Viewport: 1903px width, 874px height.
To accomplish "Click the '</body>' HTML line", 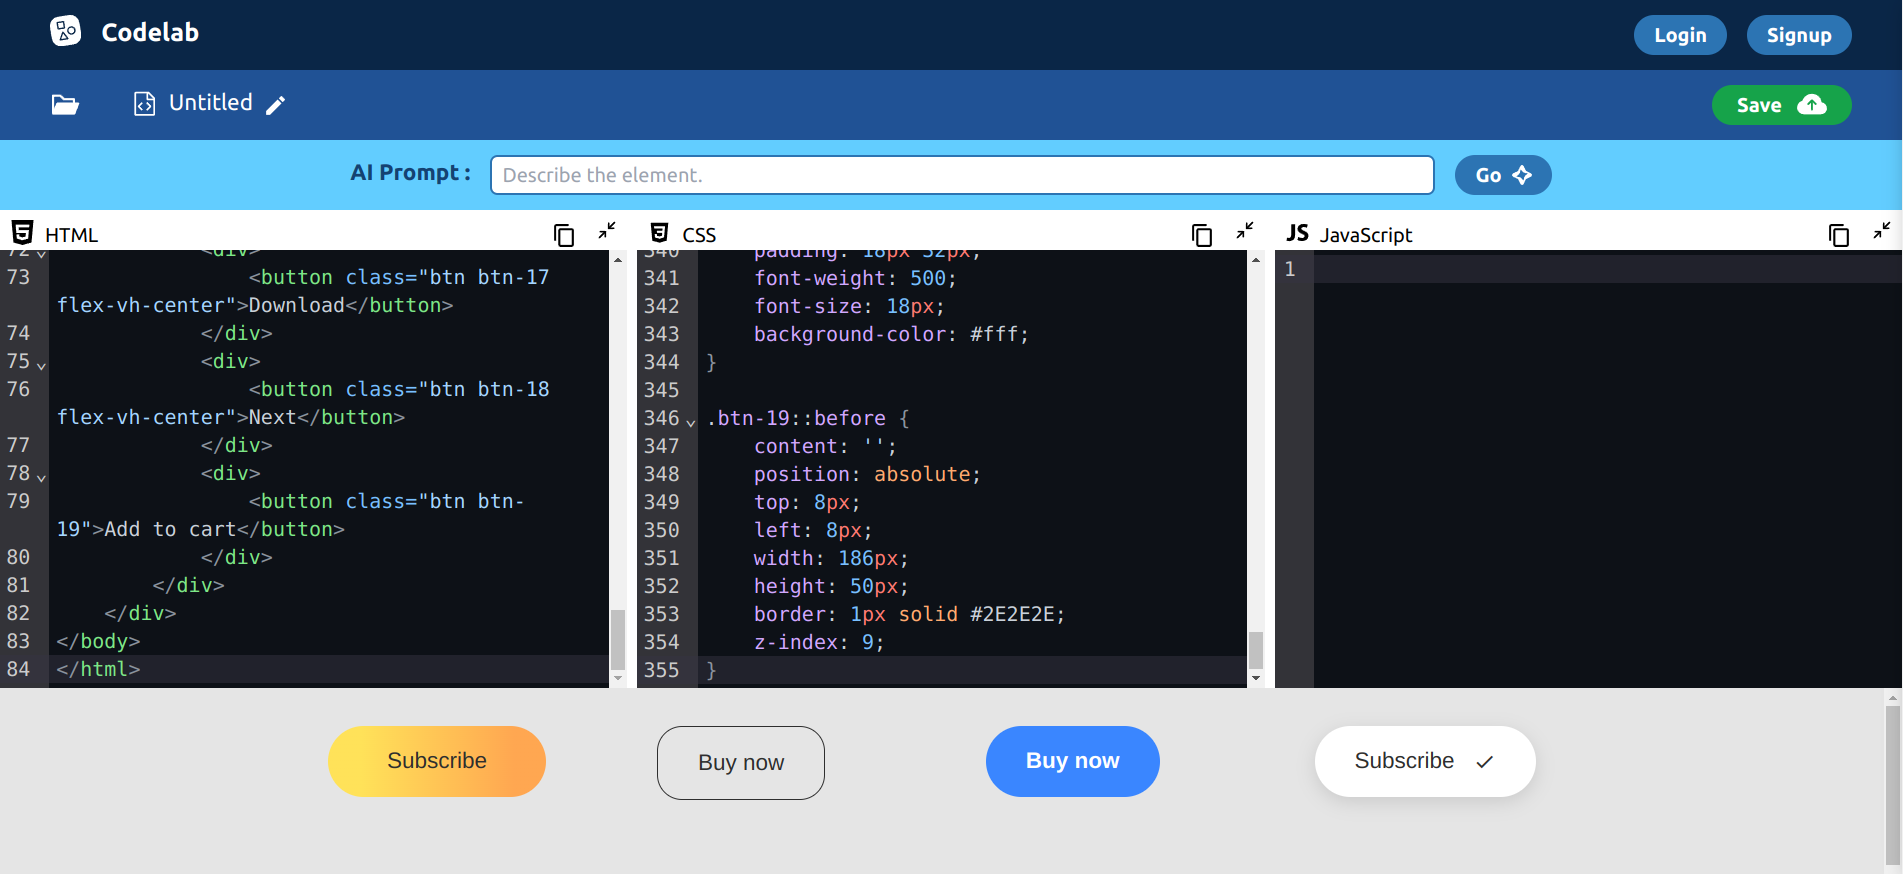I will click(x=98, y=641).
